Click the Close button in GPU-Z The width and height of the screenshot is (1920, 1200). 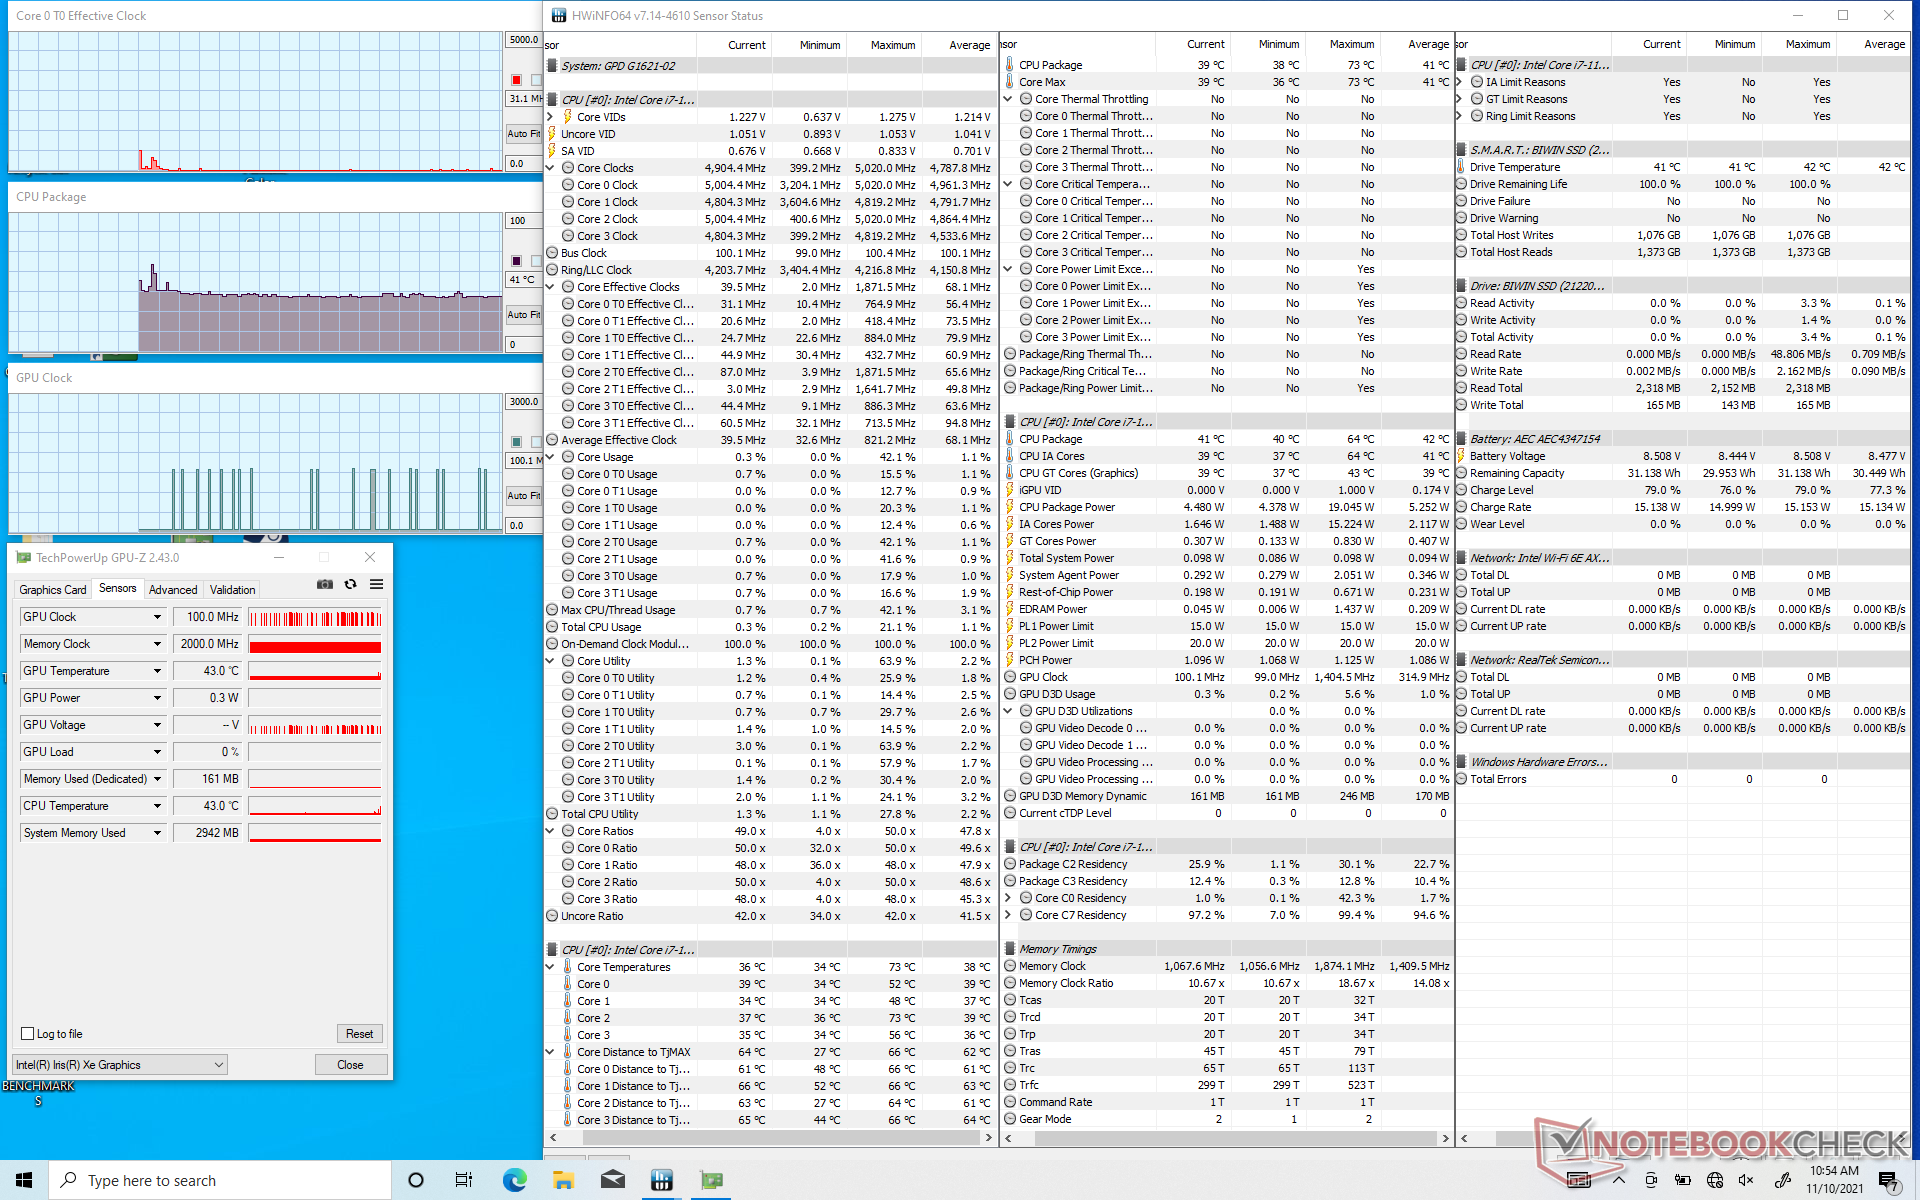pos(350,1065)
